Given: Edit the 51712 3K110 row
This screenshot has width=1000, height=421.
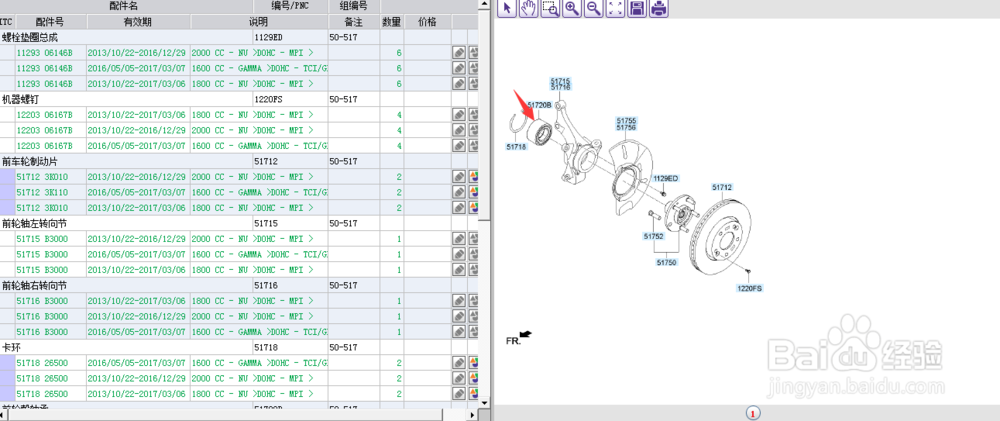Looking at the screenshot, I should pos(459,192).
